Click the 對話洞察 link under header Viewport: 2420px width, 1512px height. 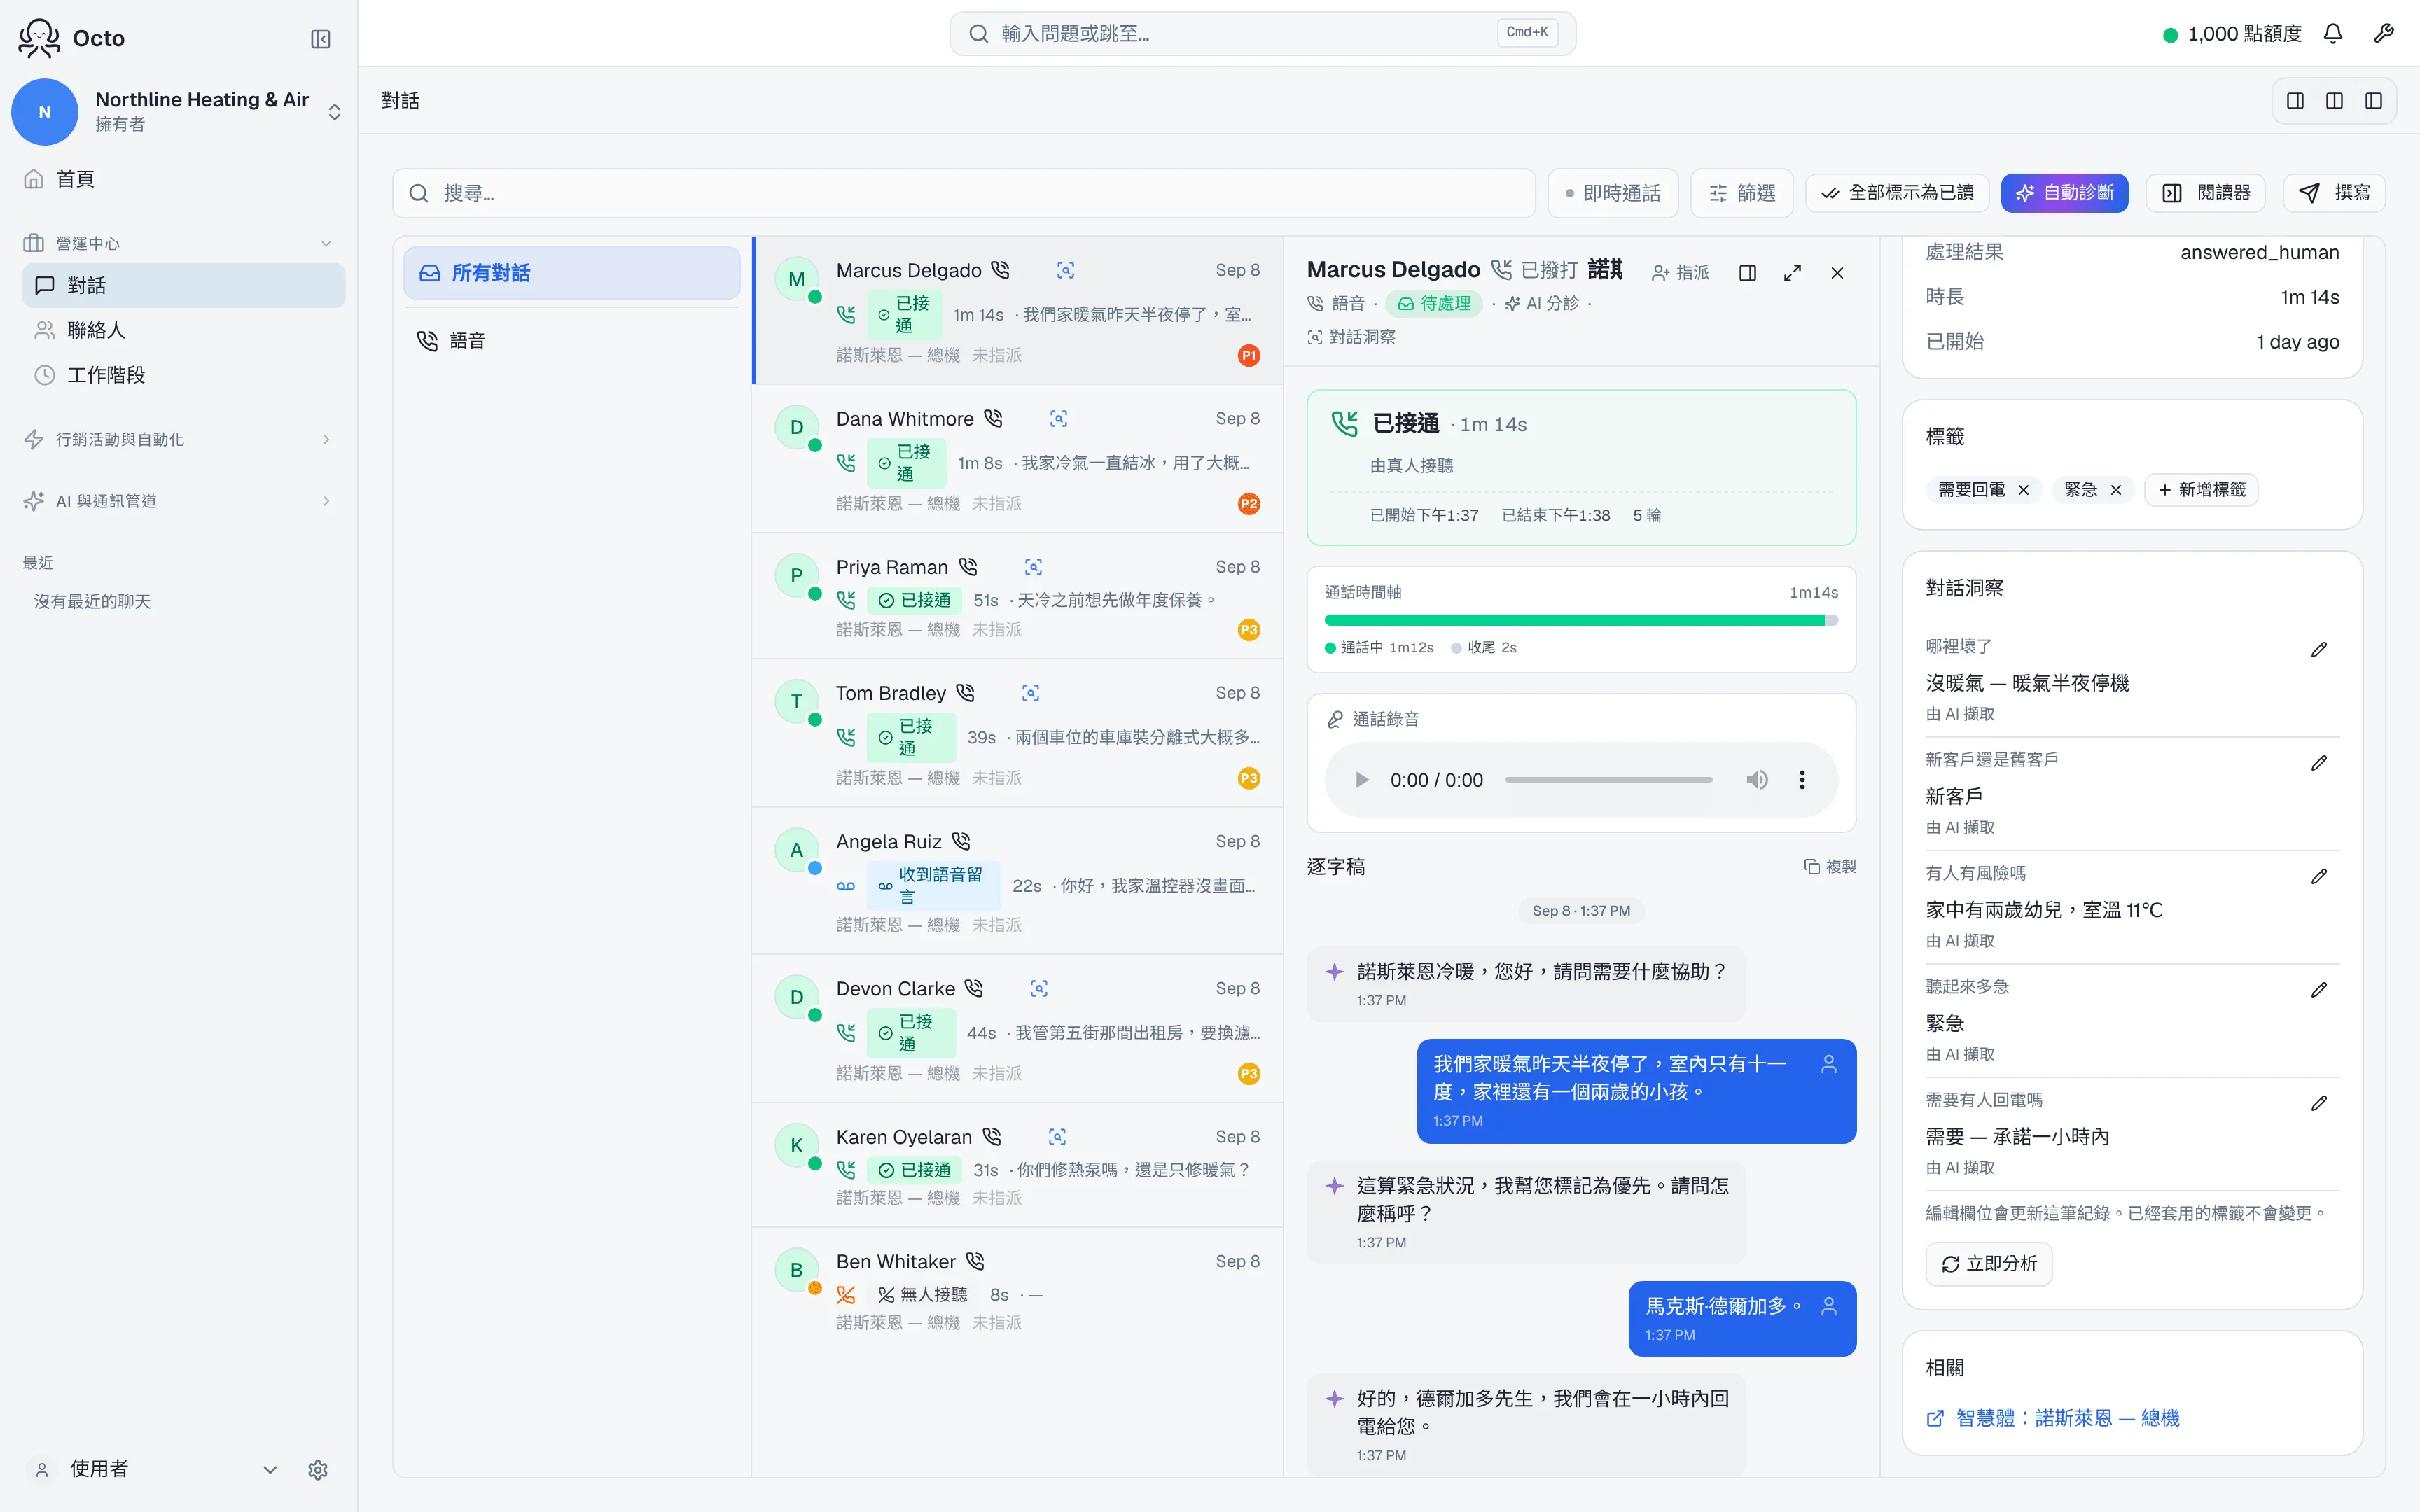[x=1352, y=338]
